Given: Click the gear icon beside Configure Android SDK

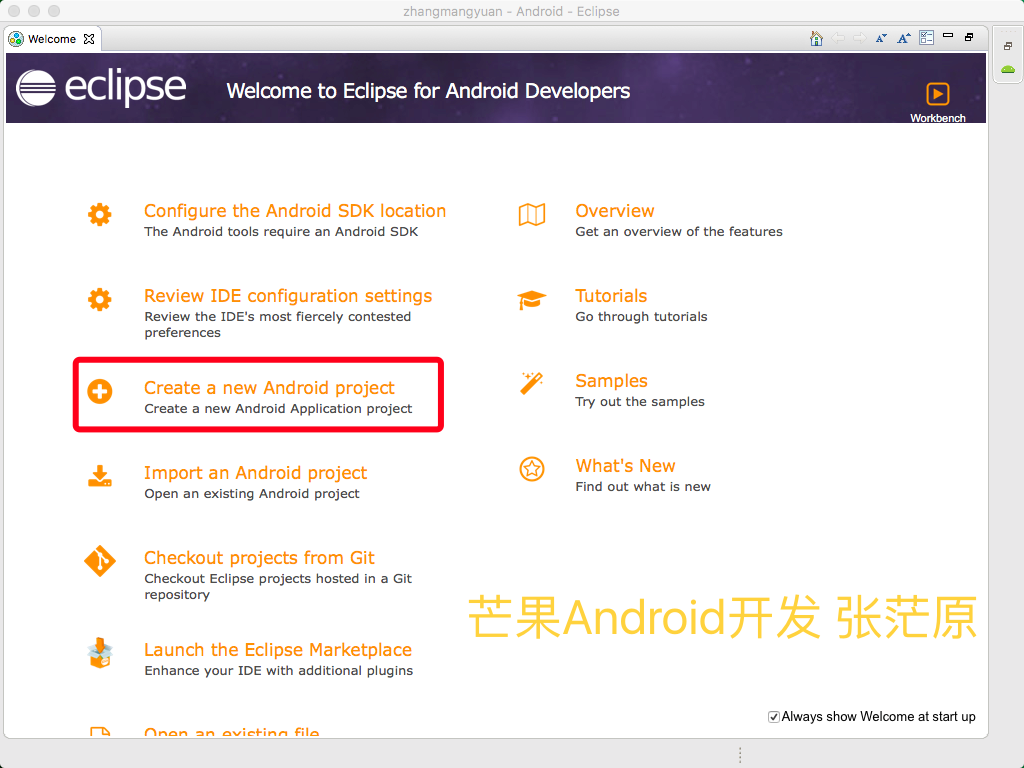Looking at the screenshot, I should pyautogui.click(x=100, y=214).
